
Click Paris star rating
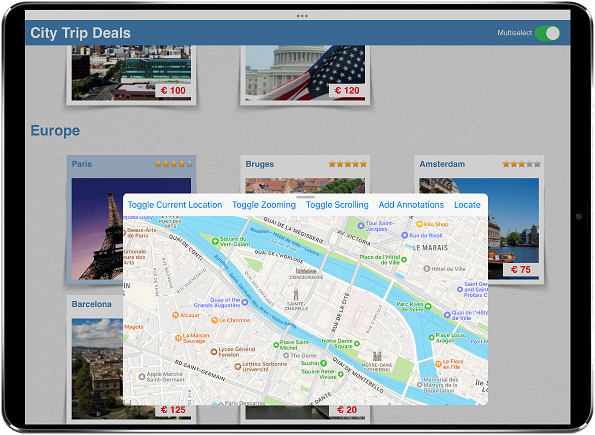pyautogui.click(x=174, y=164)
